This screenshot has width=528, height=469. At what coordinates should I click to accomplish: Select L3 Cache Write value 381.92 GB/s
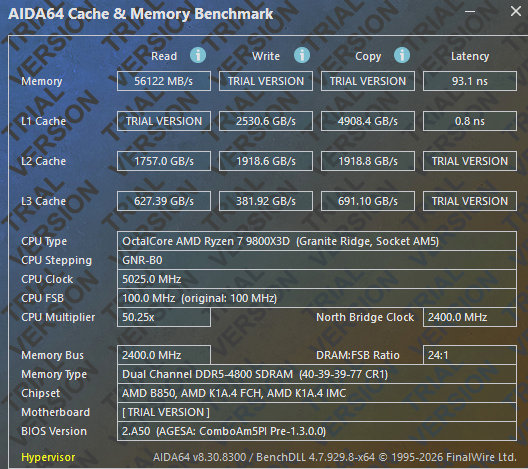(266, 201)
